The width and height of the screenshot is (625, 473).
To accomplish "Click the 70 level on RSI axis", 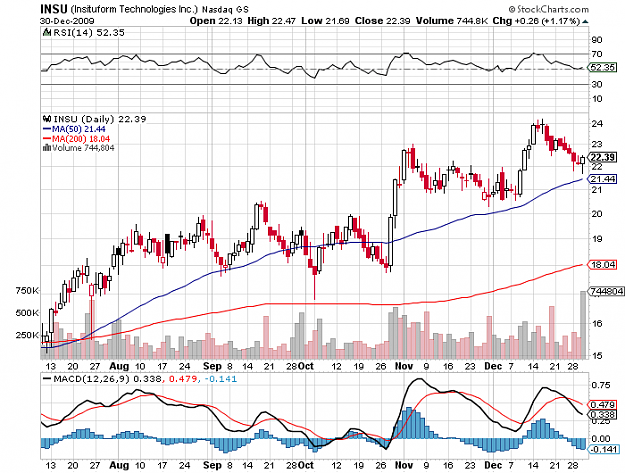I will tap(597, 54).
